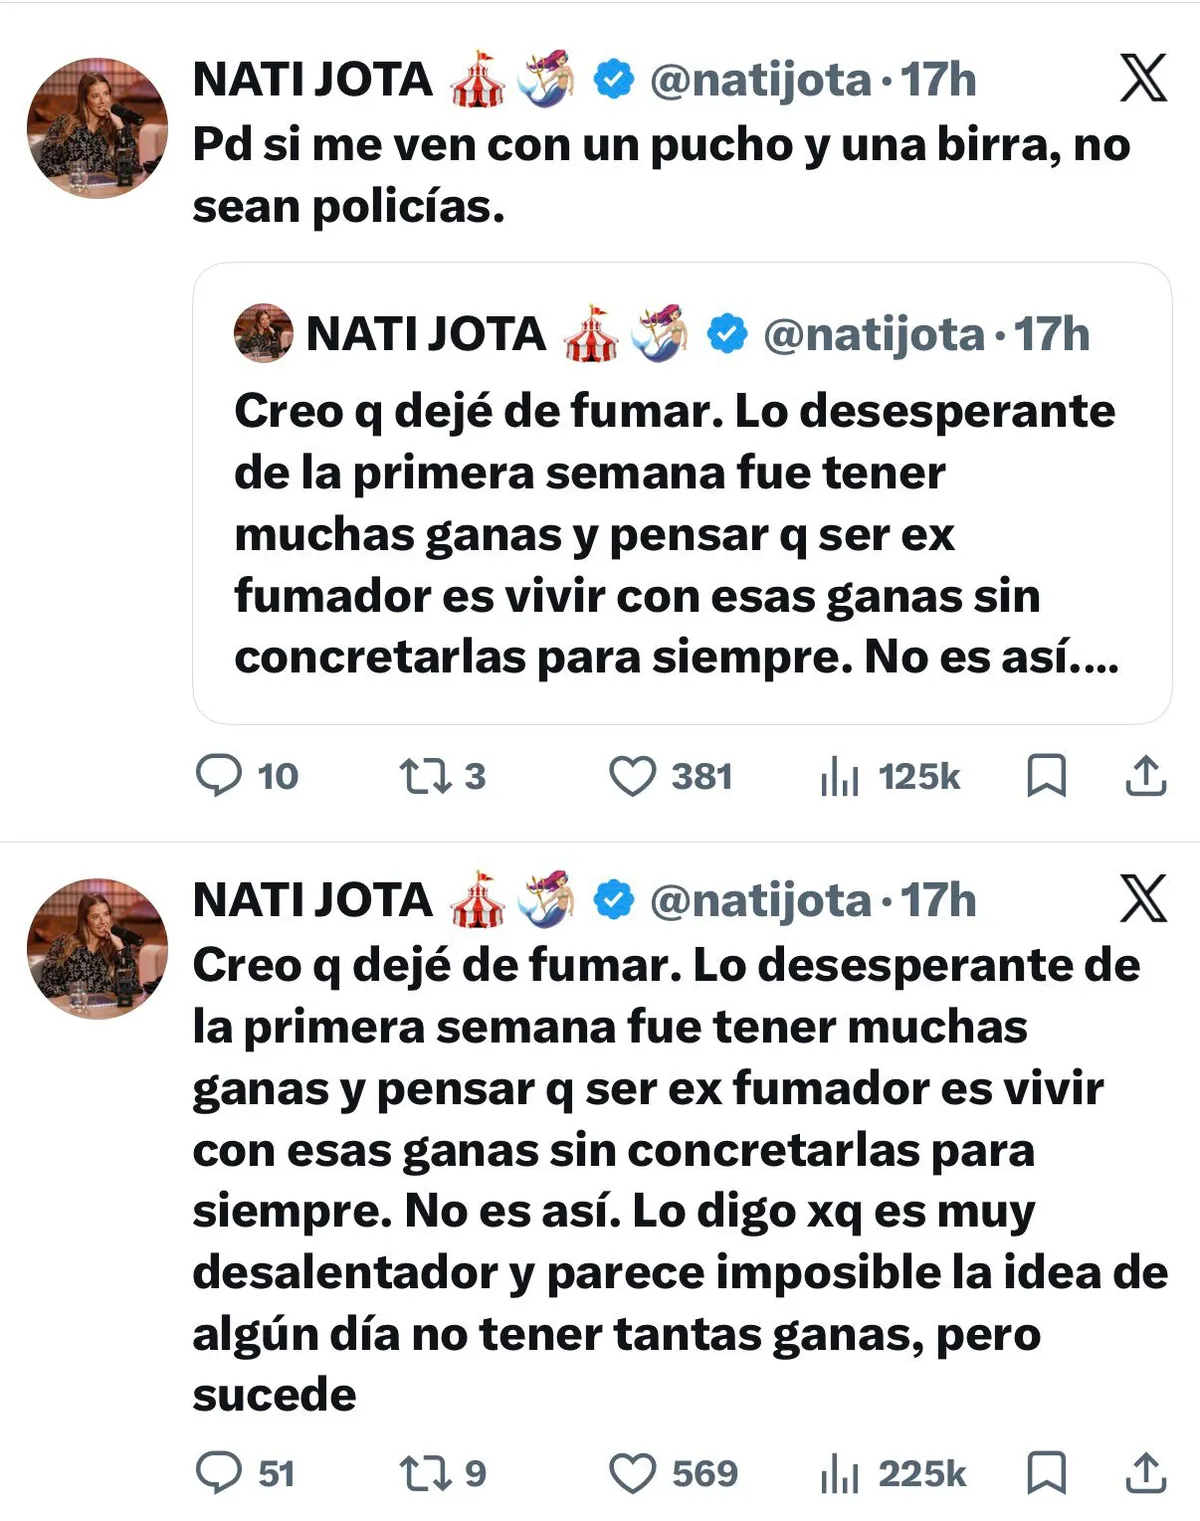Image resolution: width=1200 pixels, height=1521 pixels.
Task: Like the second tweet with 569 likes
Action: click(x=633, y=1473)
